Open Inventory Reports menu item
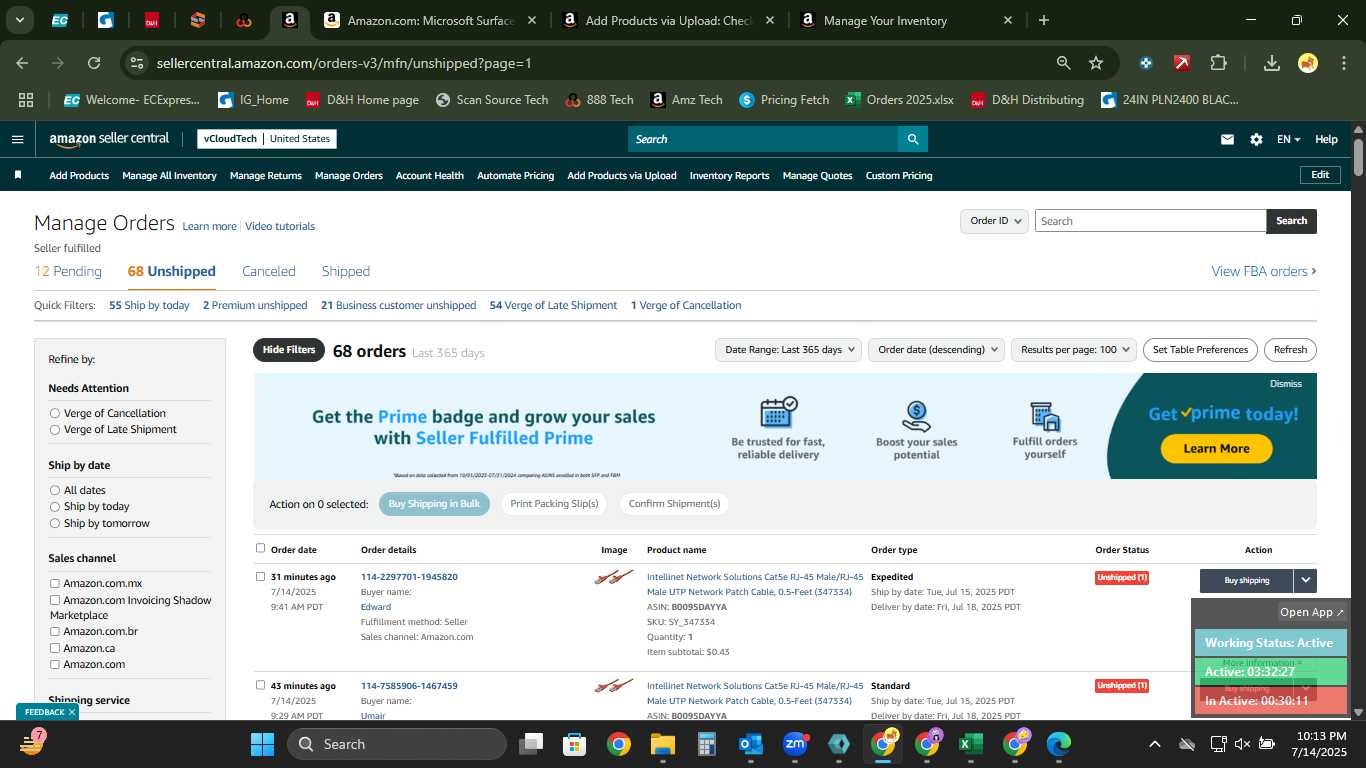The image size is (1366, 768). point(729,175)
